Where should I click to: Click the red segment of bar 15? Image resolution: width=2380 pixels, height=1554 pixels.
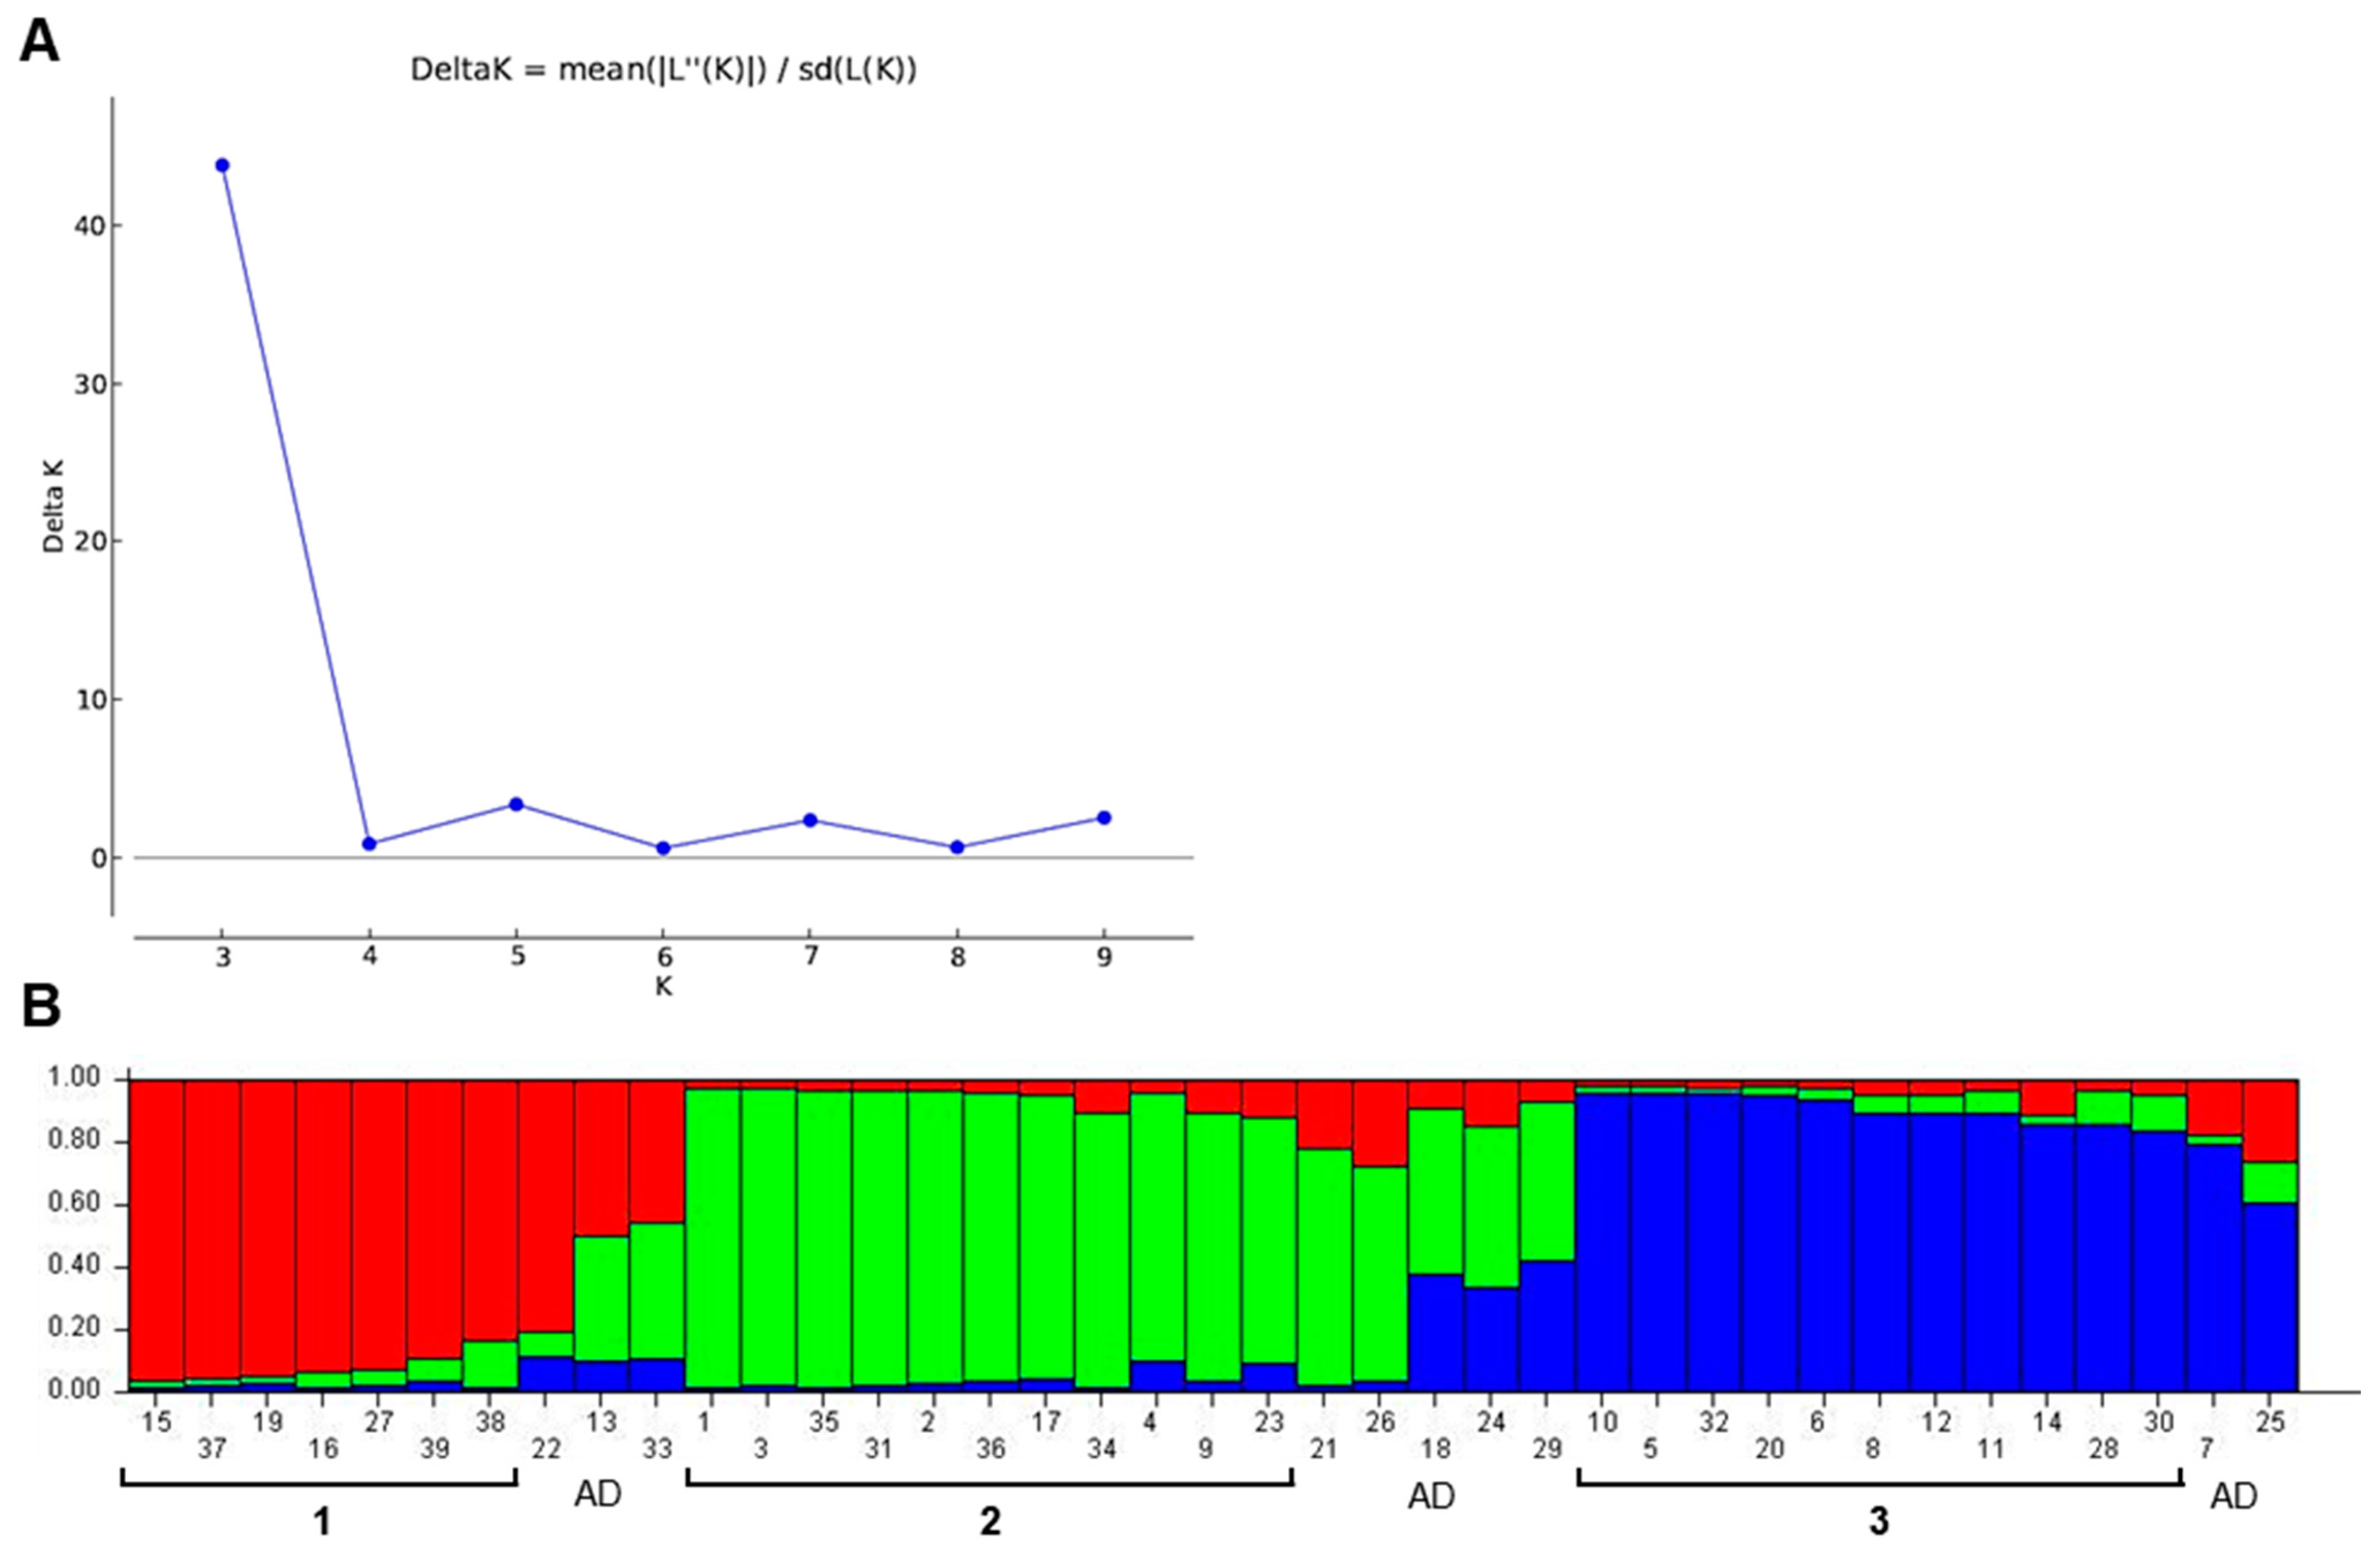[x=156, y=1230]
